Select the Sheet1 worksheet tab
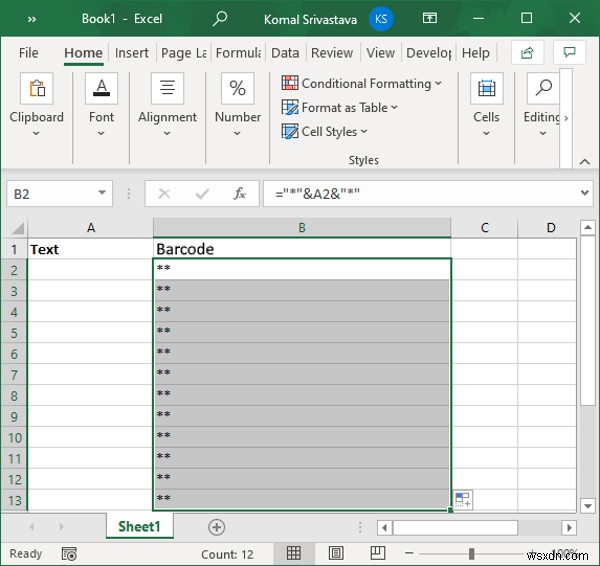 (139, 527)
